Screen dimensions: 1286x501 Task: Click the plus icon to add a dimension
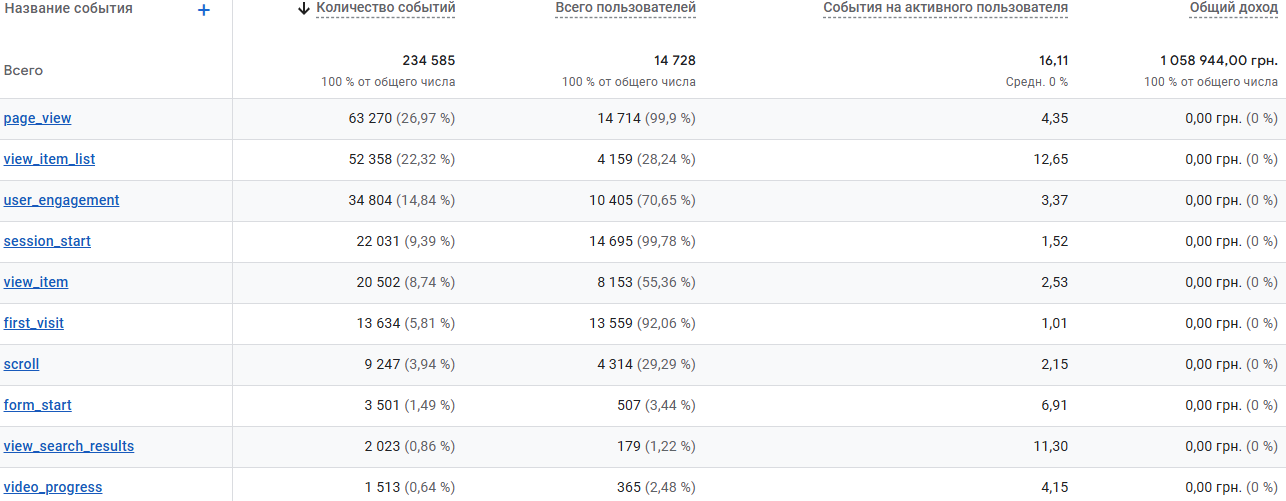point(204,10)
